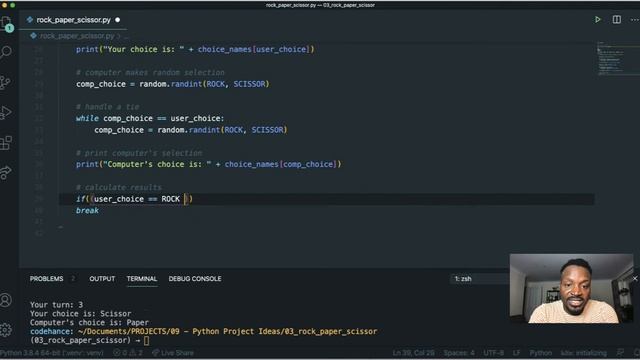Open the Search view in the activity bar

pyautogui.click(x=6, y=52)
